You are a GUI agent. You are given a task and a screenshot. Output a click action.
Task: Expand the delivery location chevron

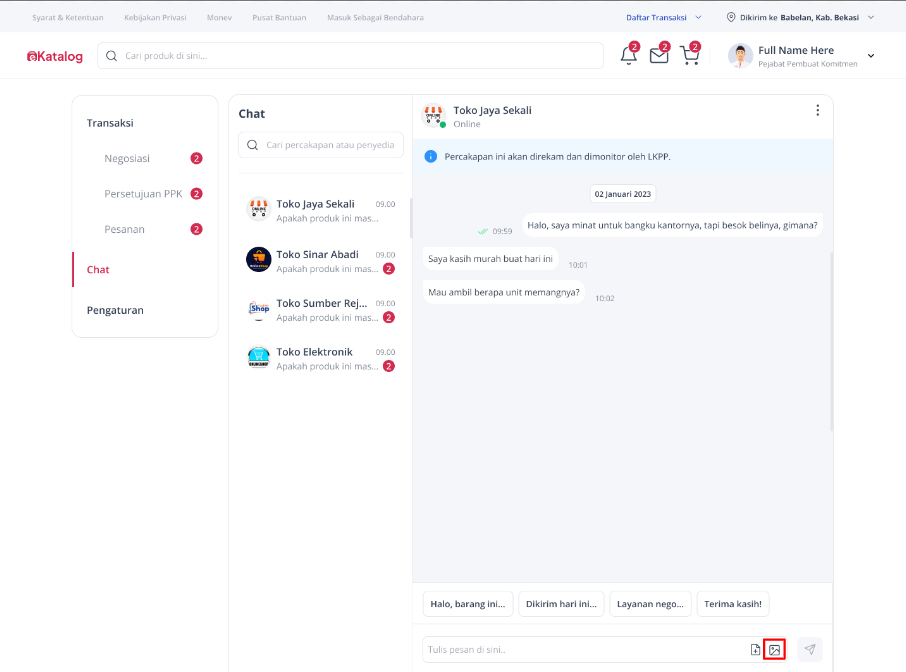point(871,17)
